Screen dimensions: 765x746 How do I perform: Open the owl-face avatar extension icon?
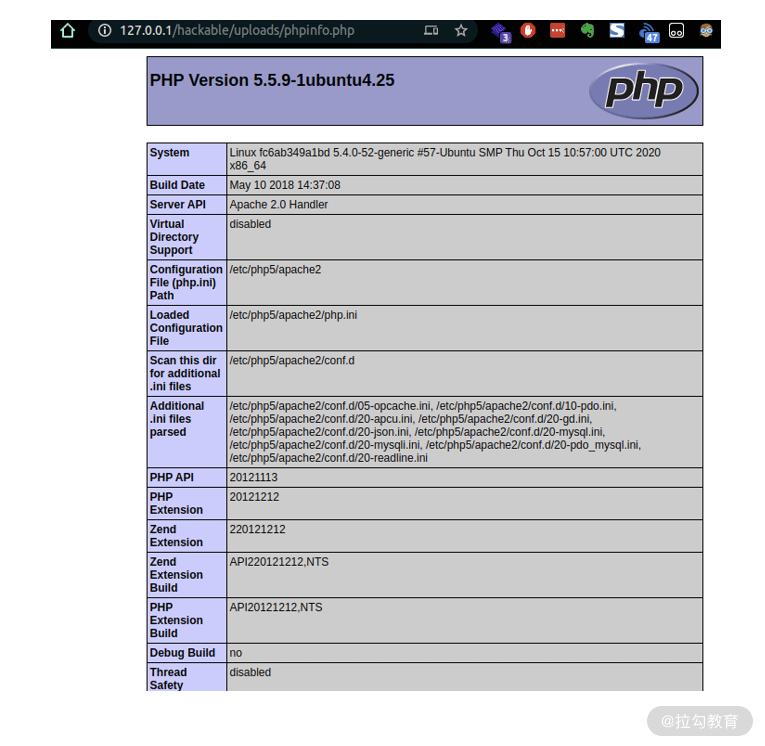tap(706, 31)
